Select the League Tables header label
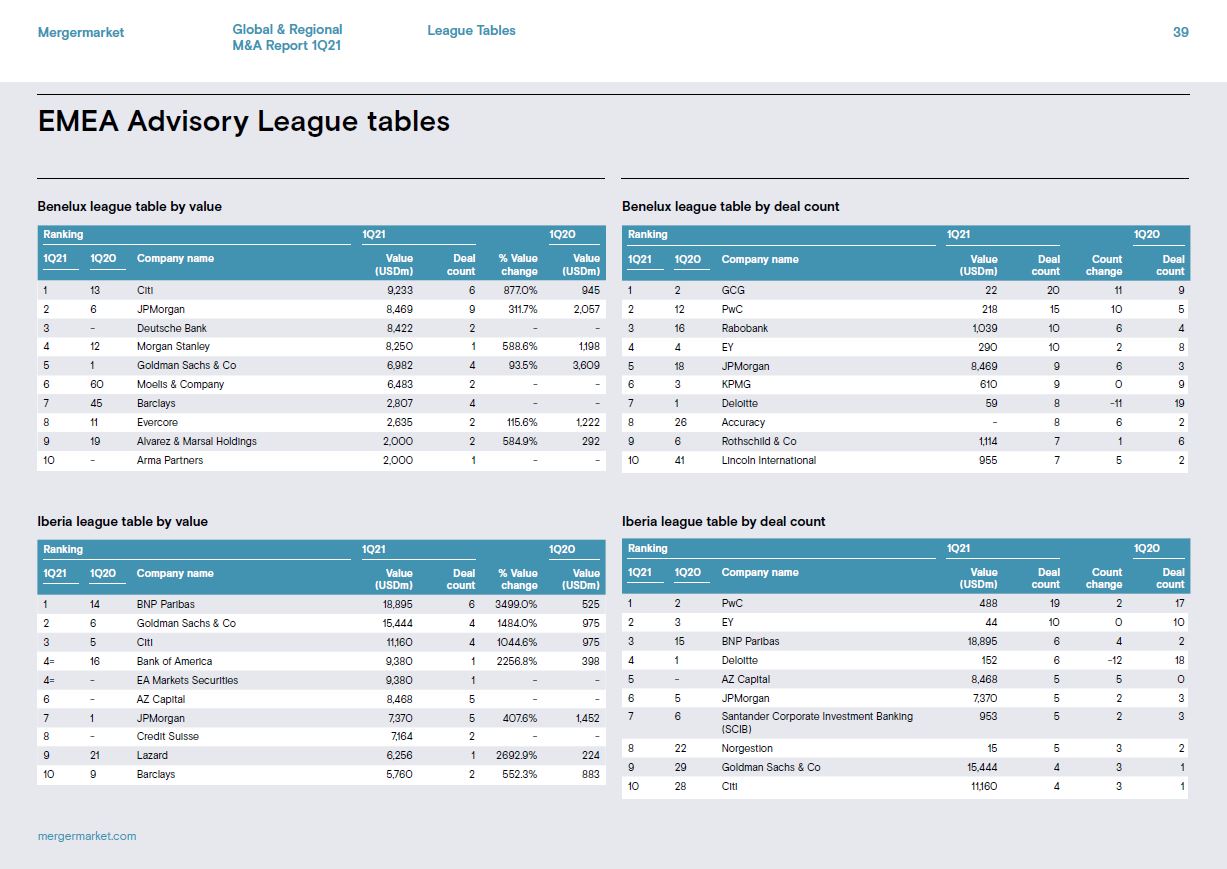This screenshot has width=1227, height=869. pos(471,31)
